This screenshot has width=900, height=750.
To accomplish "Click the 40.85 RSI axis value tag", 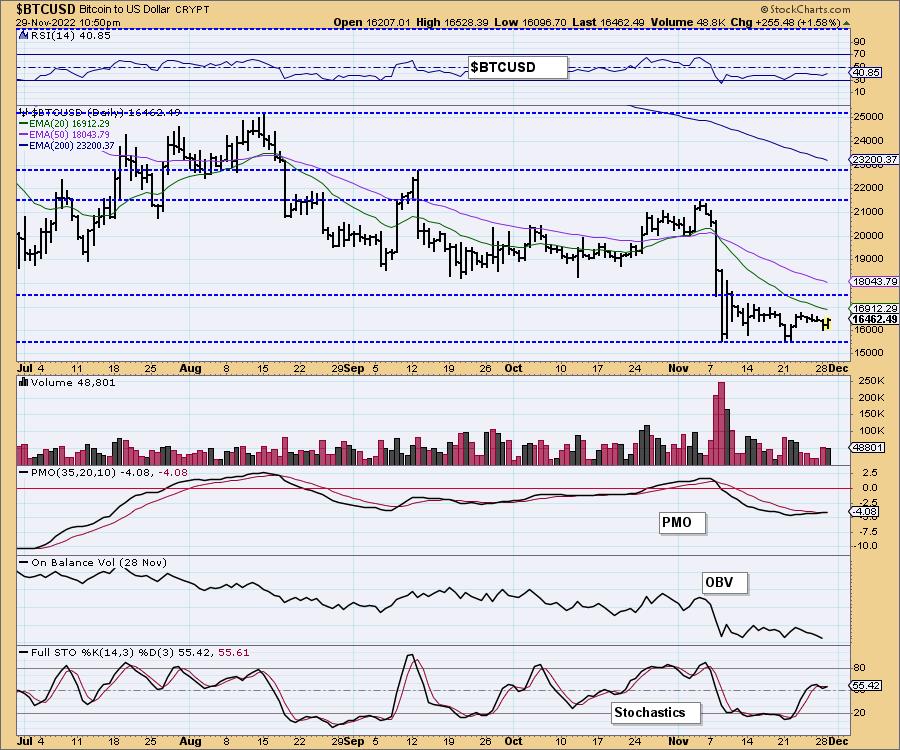I will click(866, 73).
